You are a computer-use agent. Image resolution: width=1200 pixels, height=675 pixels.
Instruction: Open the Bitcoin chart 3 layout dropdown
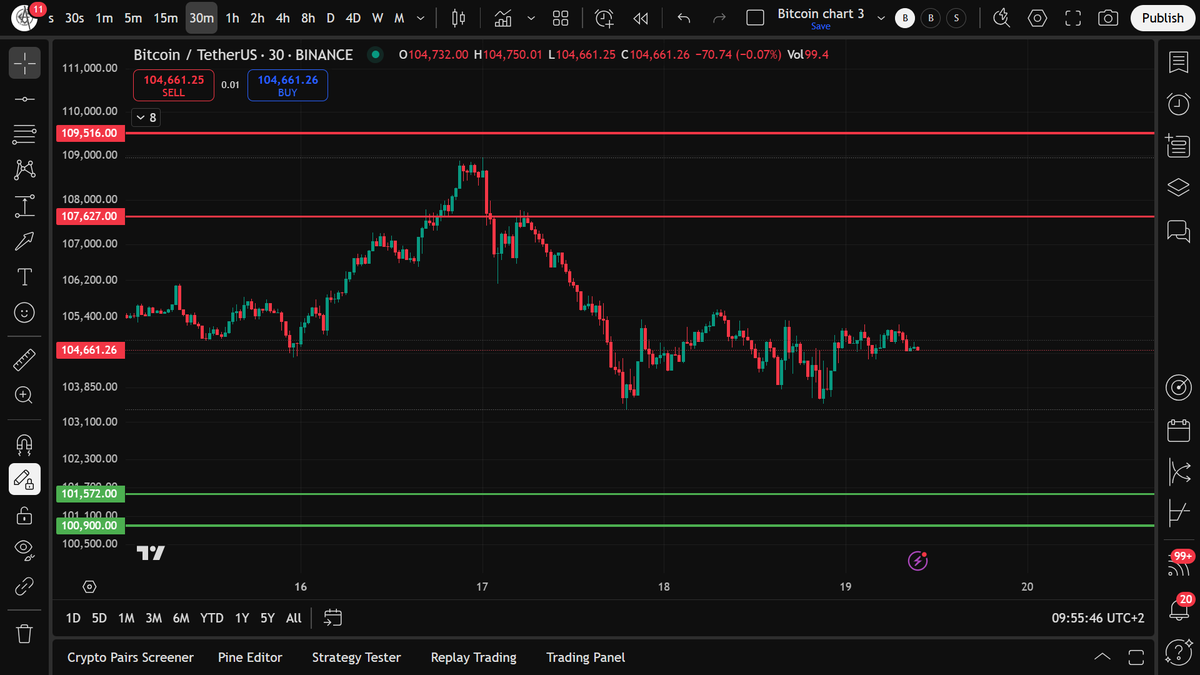click(880, 18)
